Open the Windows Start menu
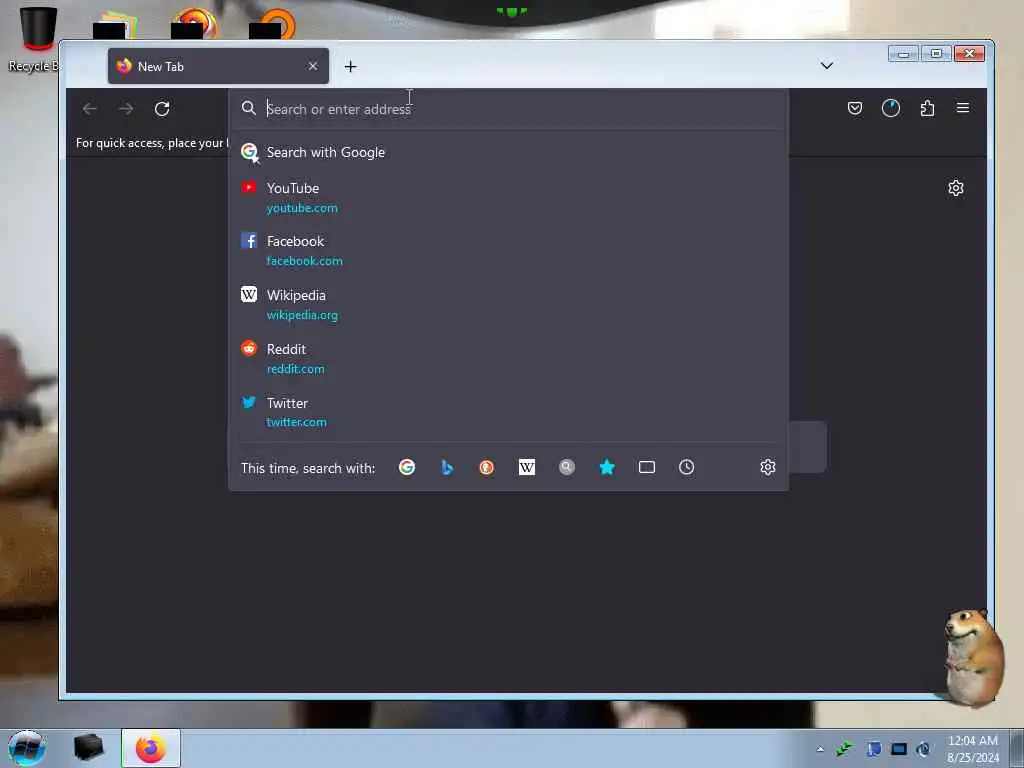Image resolution: width=1024 pixels, height=768 pixels. (27, 748)
